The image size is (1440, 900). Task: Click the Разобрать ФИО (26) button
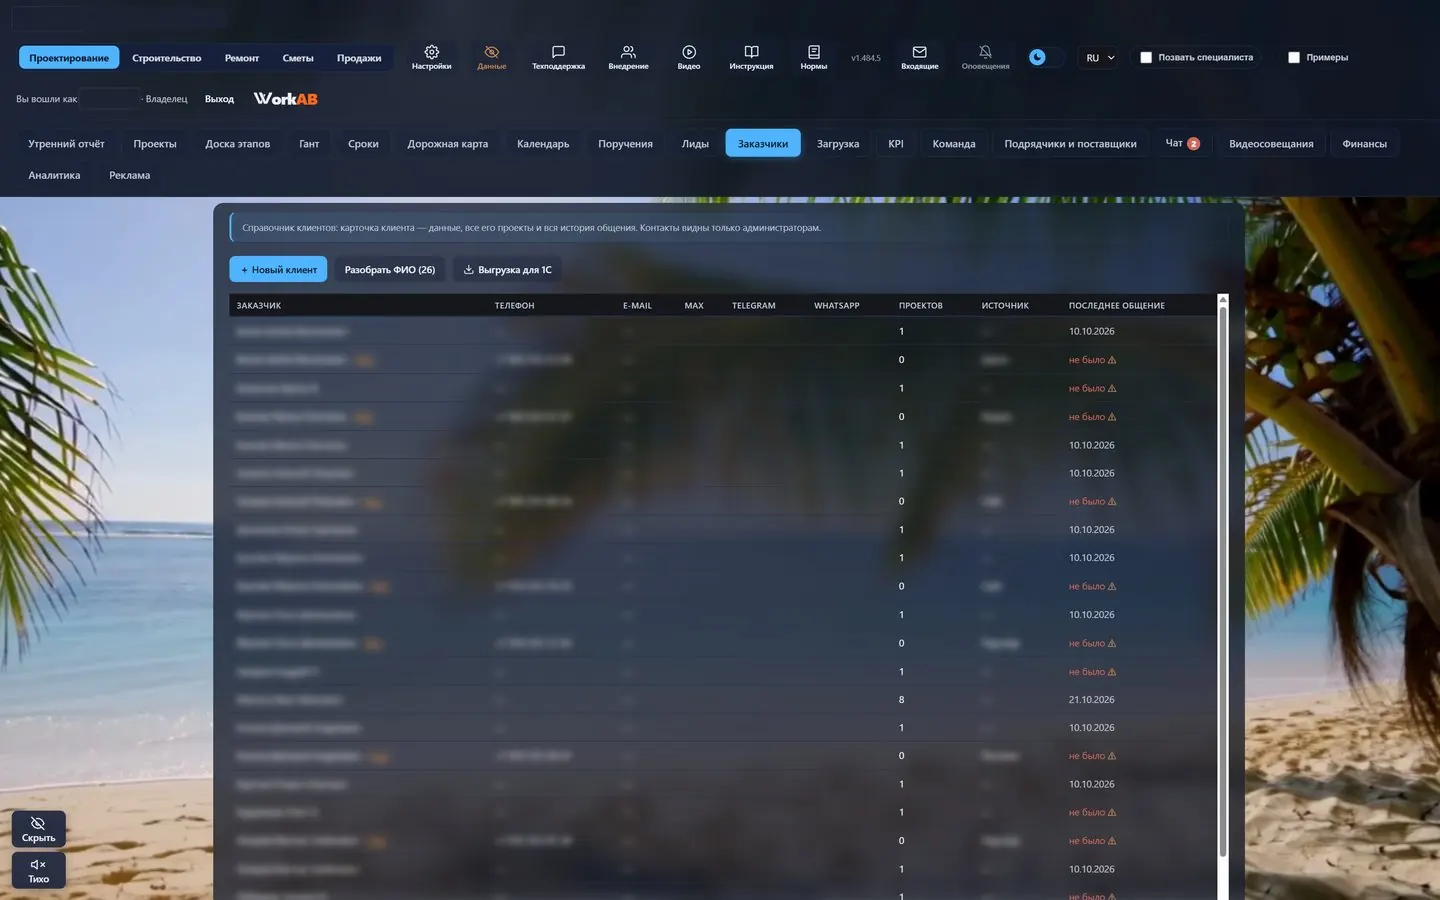pos(390,270)
